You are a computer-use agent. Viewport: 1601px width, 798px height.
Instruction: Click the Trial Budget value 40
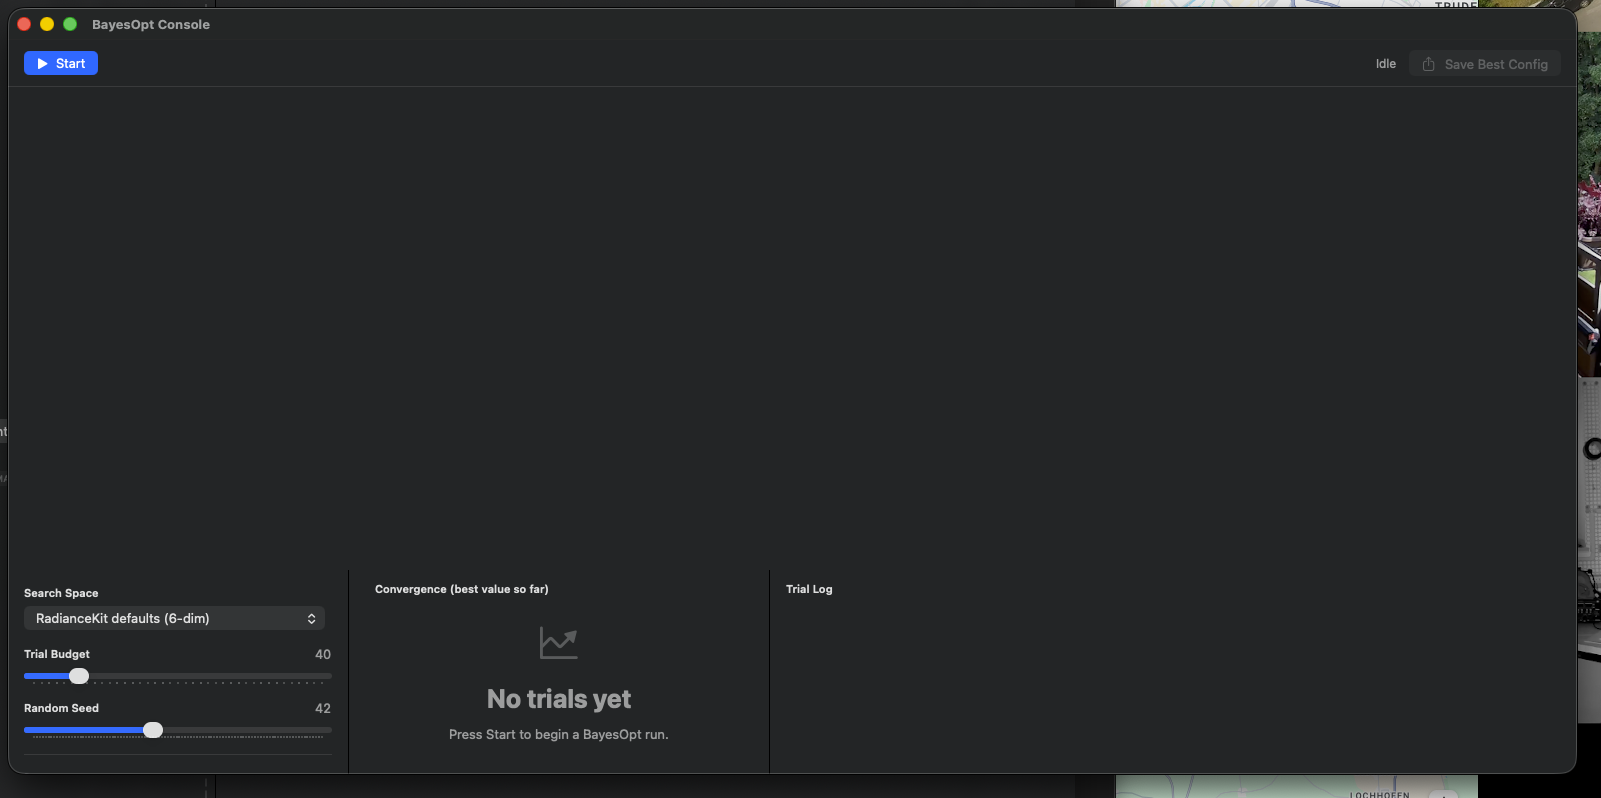click(323, 654)
